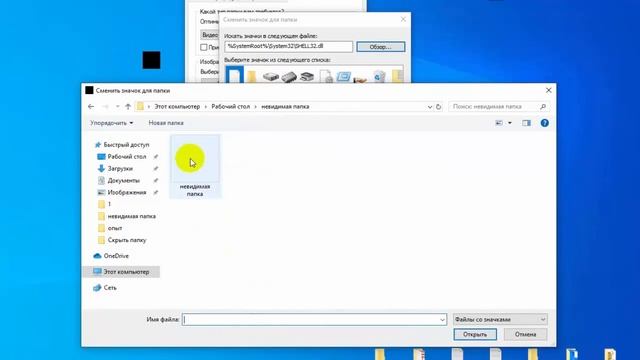Click the 'Отмена' button
The height and width of the screenshot is (360, 640).
(x=525, y=334)
